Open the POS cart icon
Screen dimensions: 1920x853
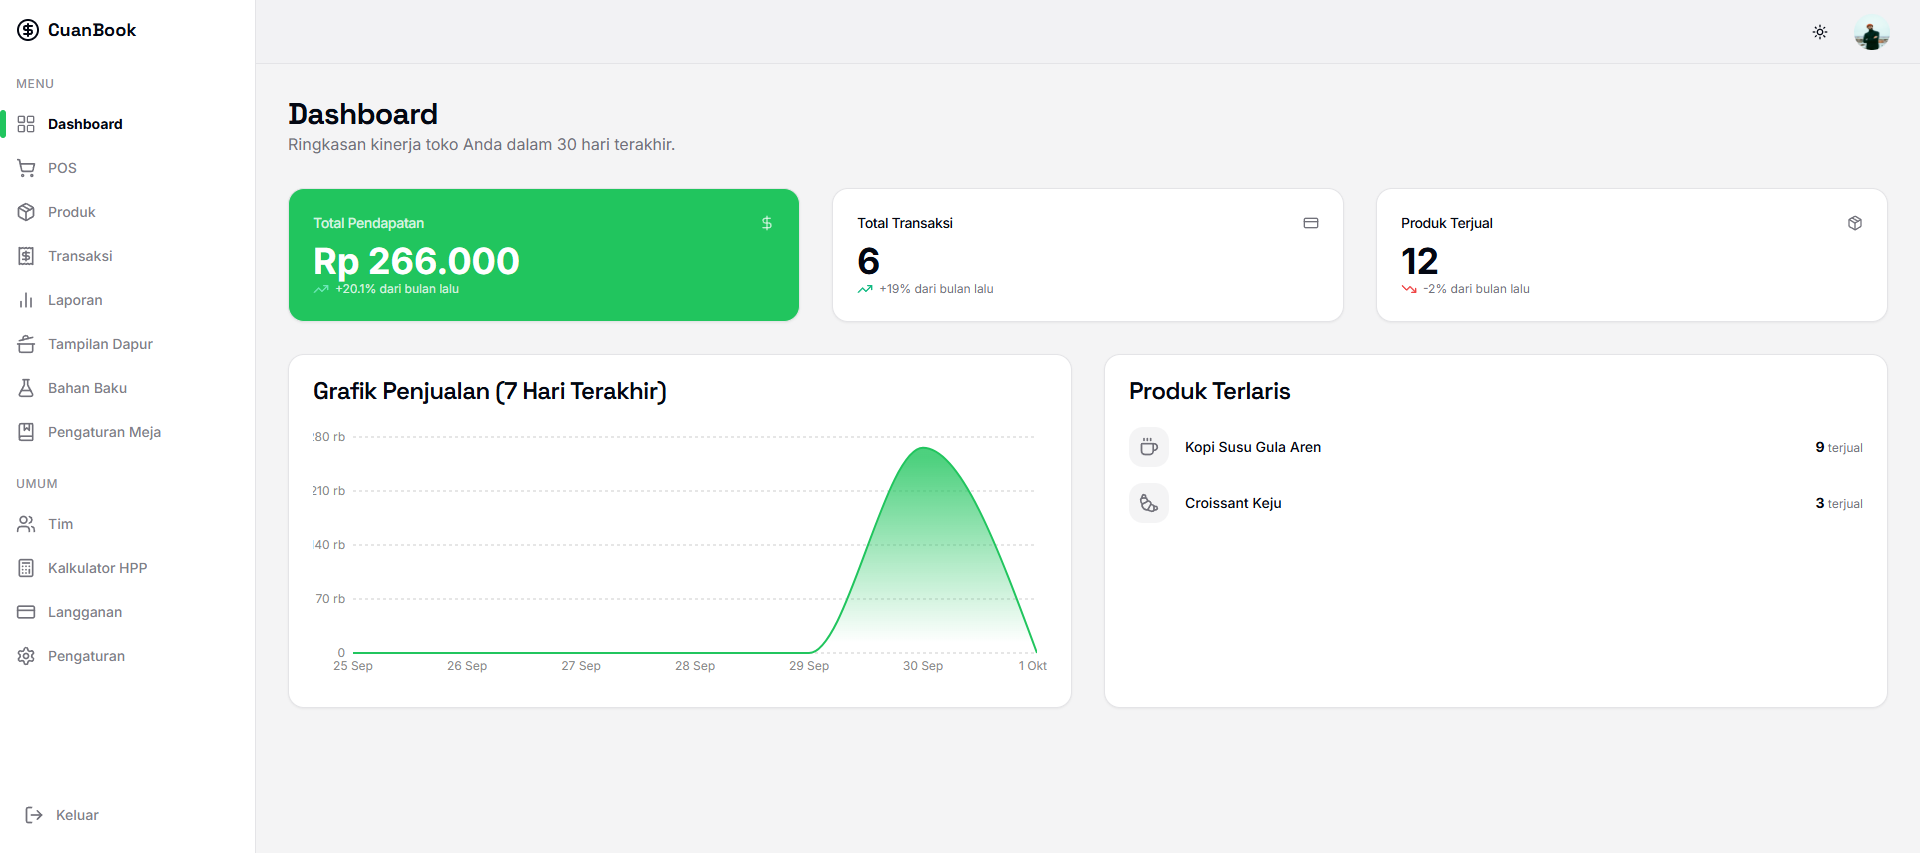pos(26,168)
